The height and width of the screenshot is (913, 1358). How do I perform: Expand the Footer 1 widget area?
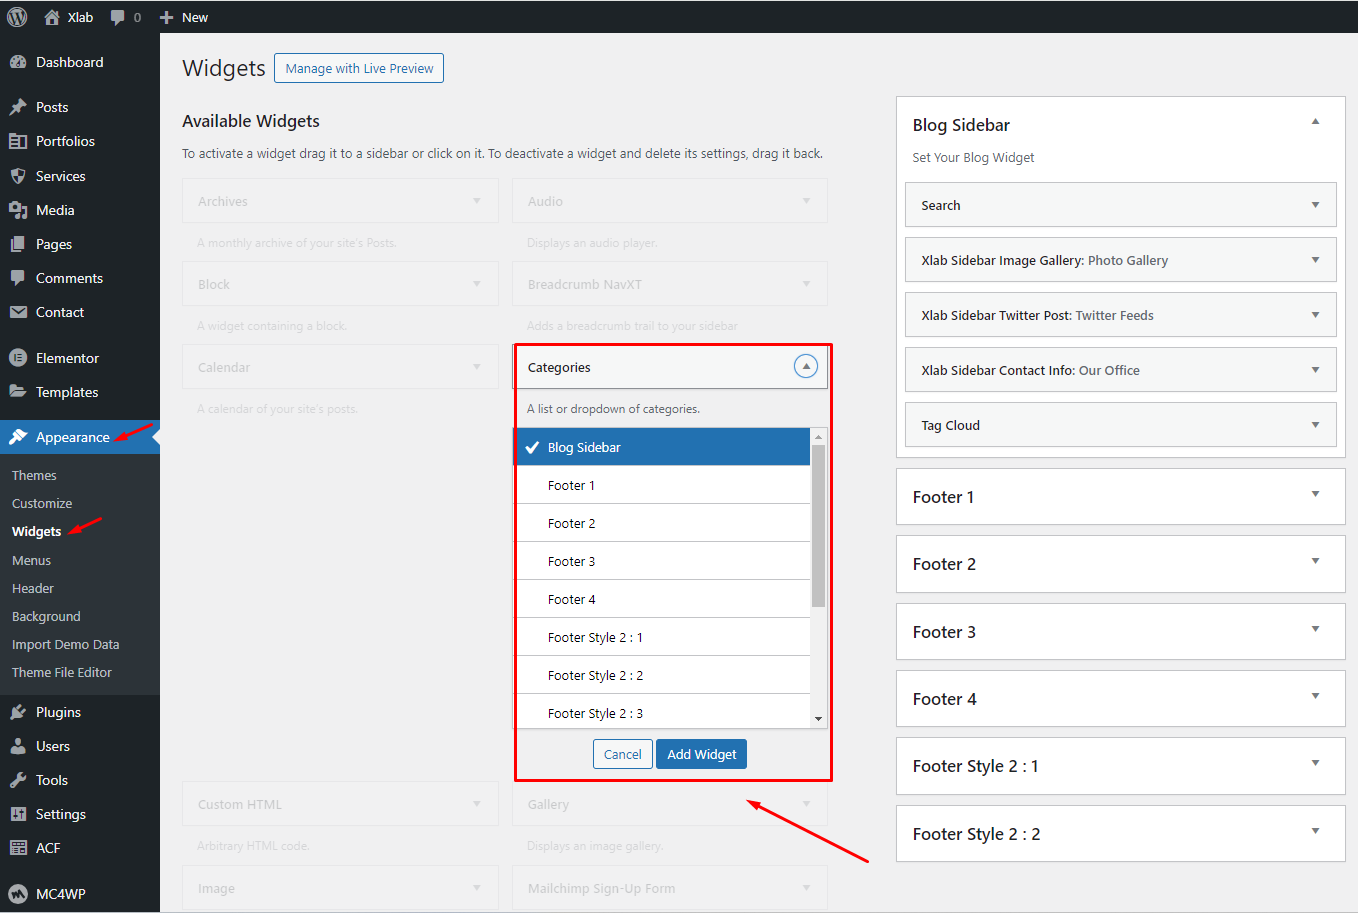(x=1315, y=495)
